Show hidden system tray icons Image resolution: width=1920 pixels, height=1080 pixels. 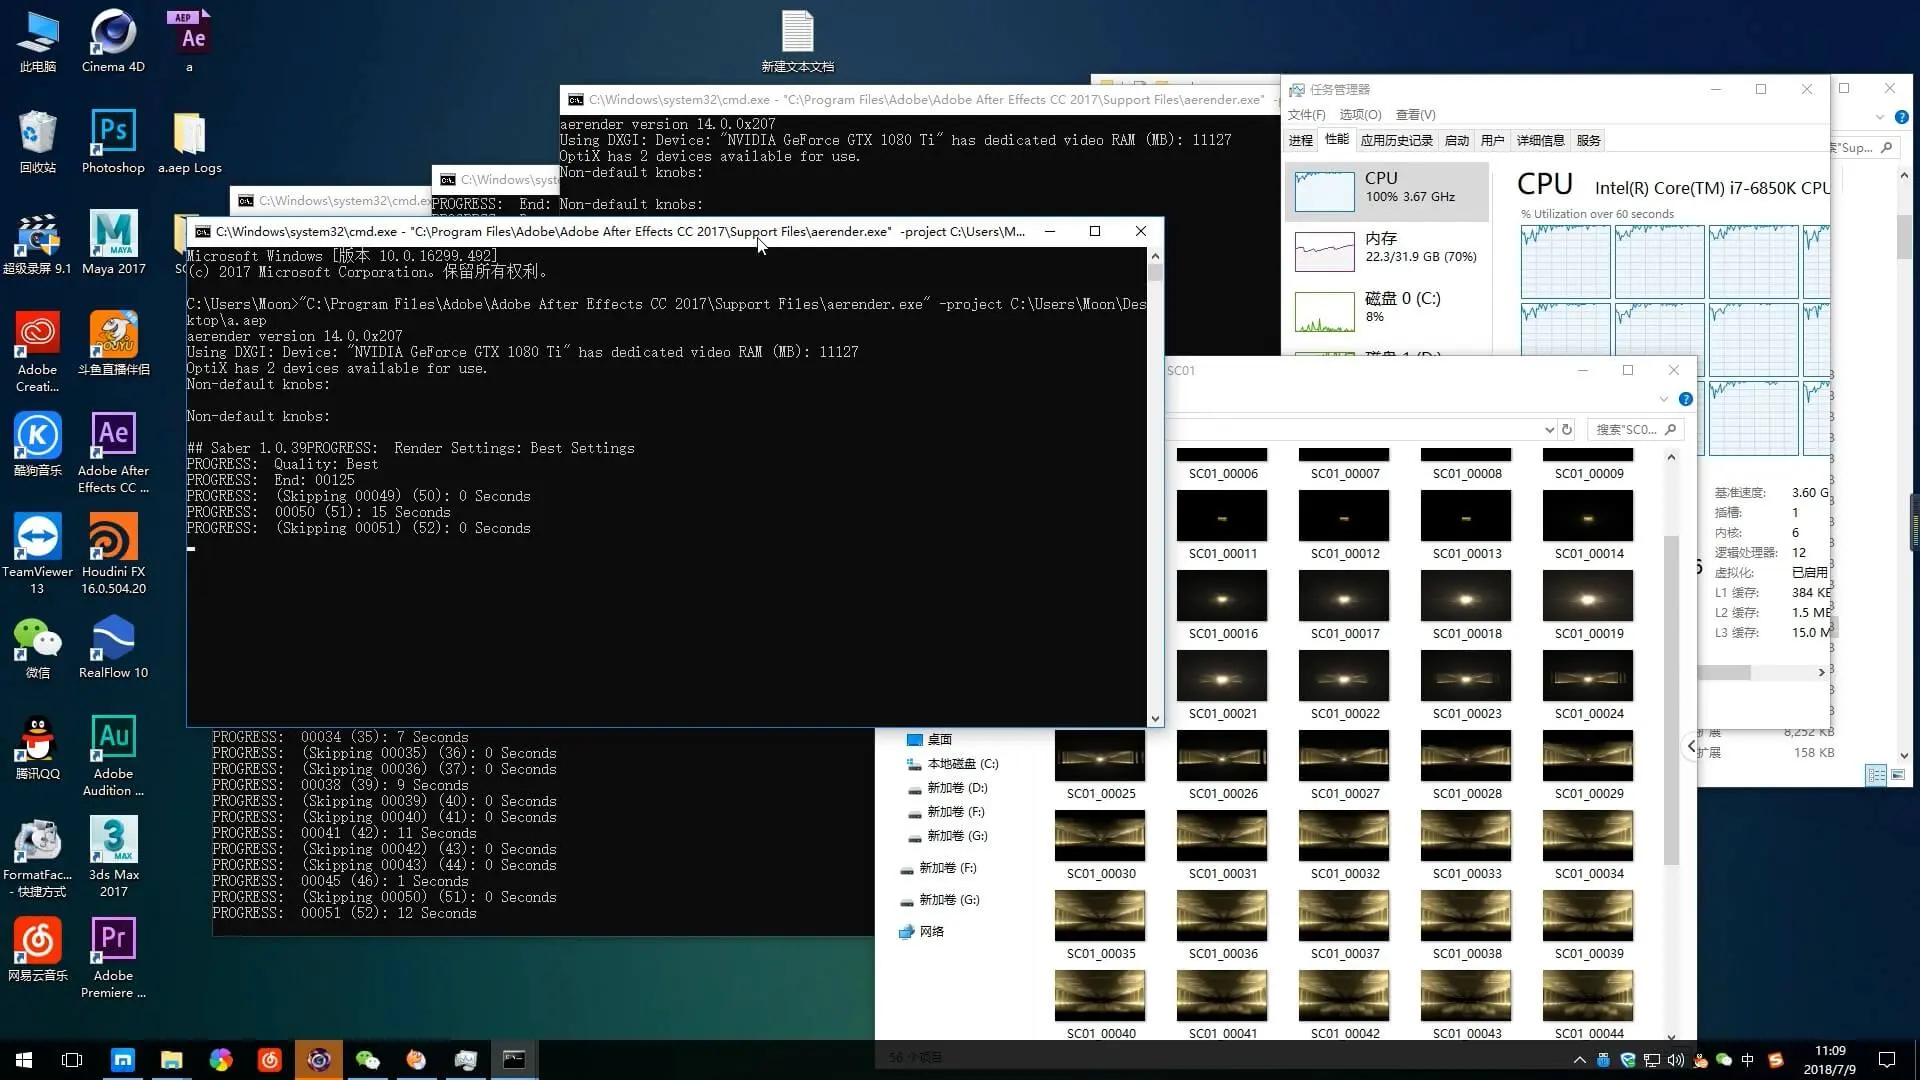[x=1580, y=1060]
